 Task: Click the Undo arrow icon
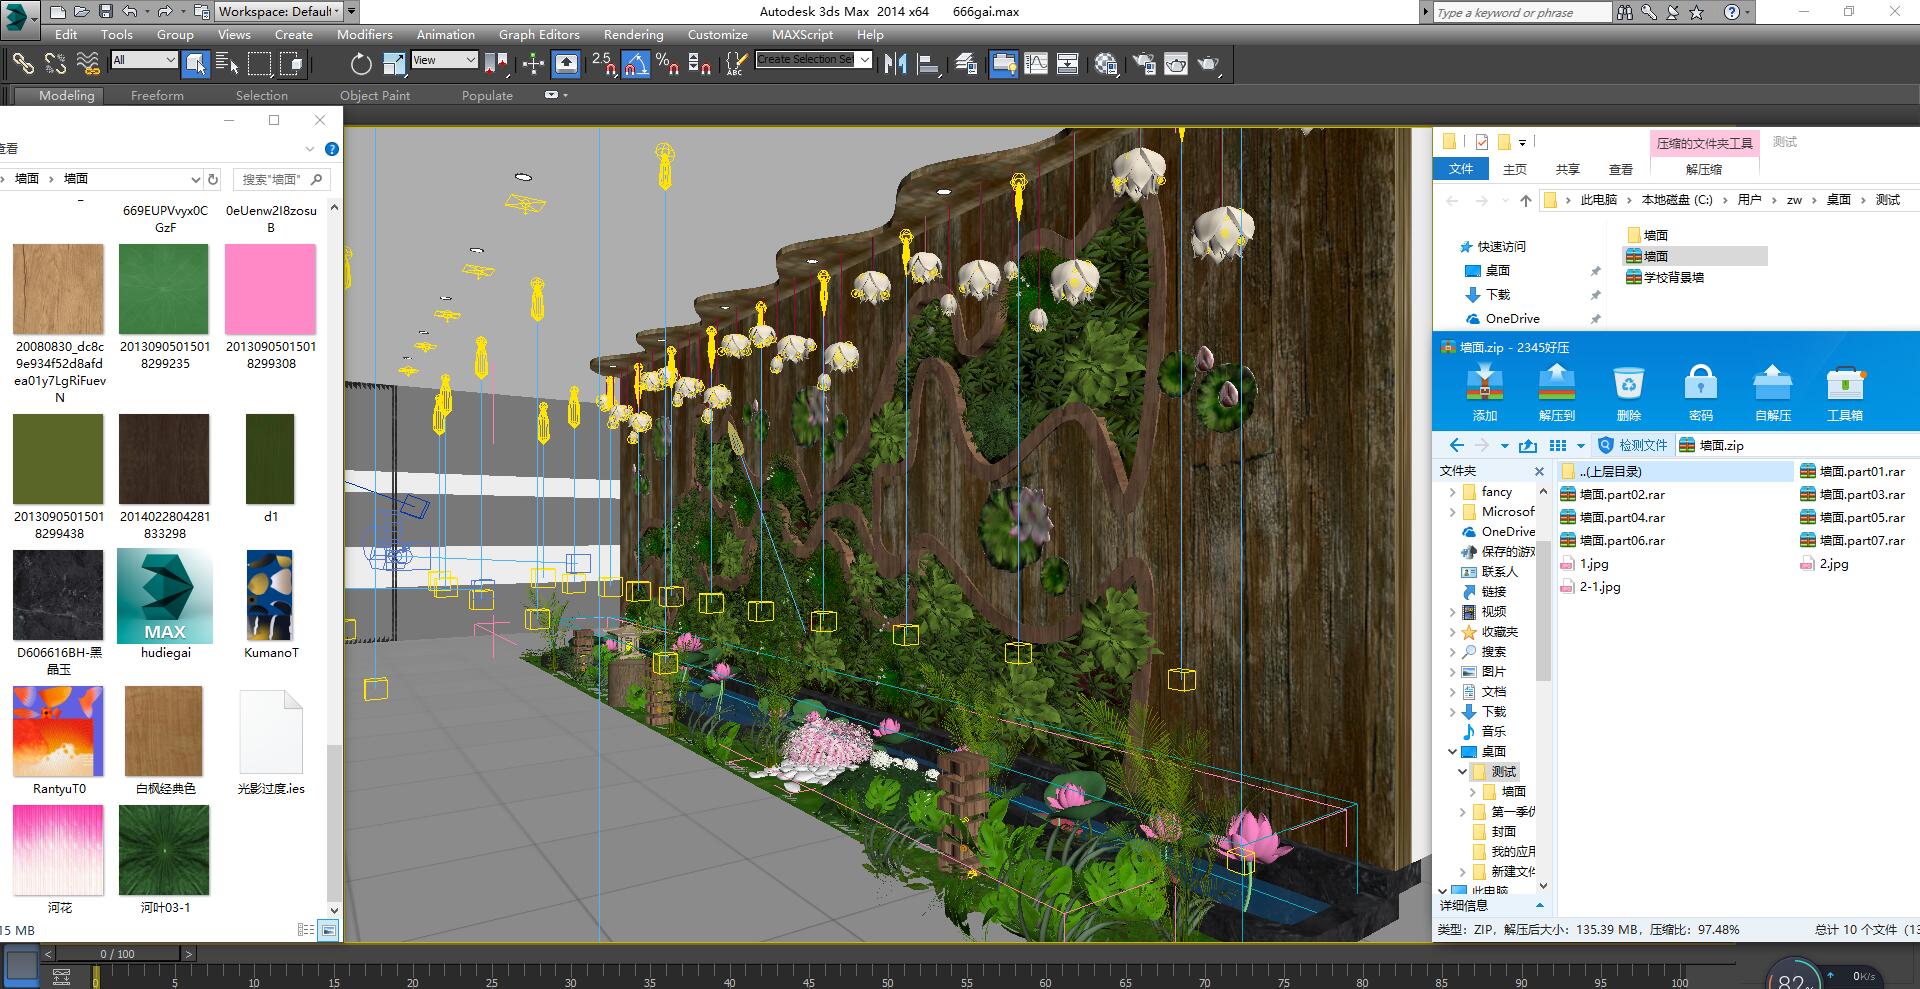(x=129, y=12)
